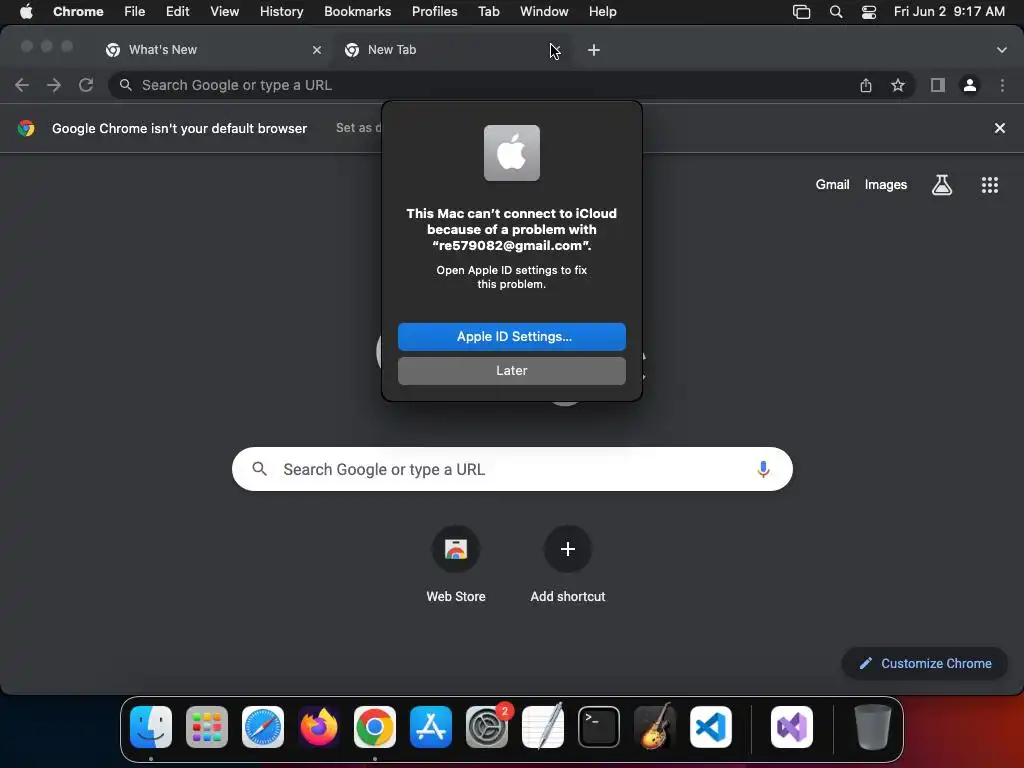This screenshot has height=768, width=1024.
Task: Open Spotlight search in the menu bar
Action: [x=835, y=12]
